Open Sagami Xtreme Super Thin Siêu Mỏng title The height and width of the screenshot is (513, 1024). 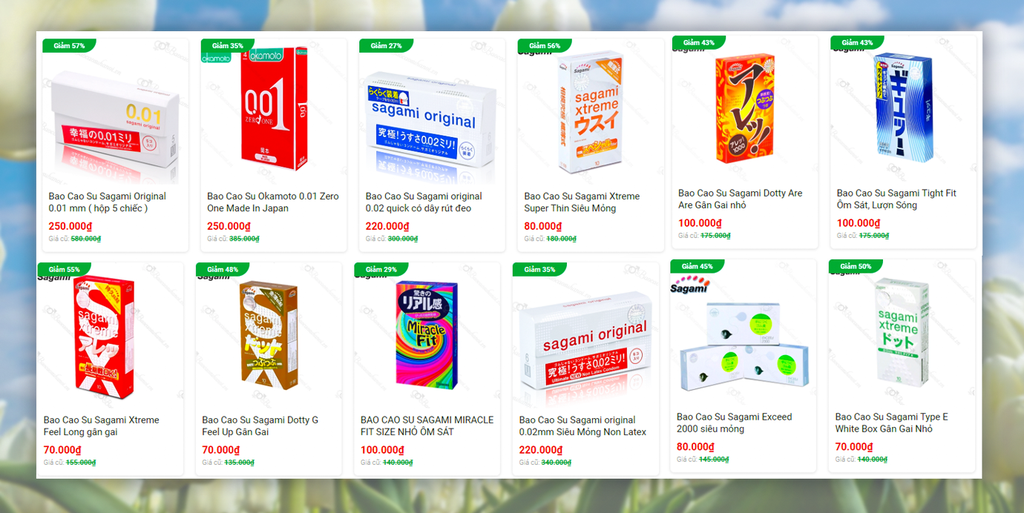pyautogui.click(x=581, y=202)
